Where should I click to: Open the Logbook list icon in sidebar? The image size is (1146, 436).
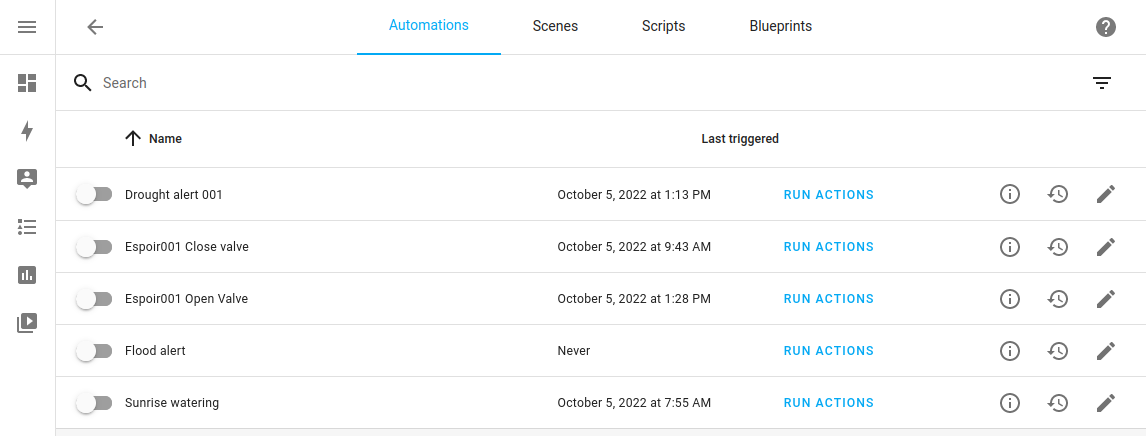click(x=27, y=227)
